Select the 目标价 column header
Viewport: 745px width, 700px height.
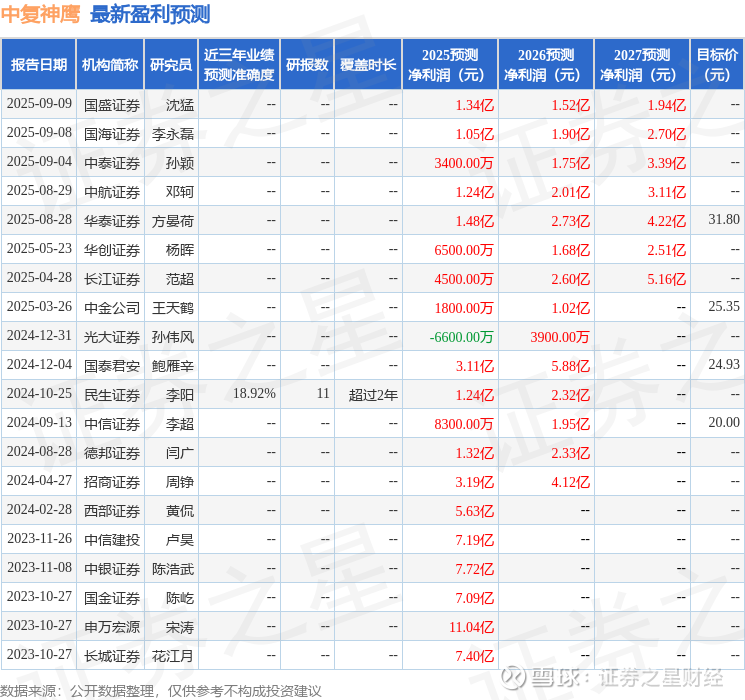717,65
